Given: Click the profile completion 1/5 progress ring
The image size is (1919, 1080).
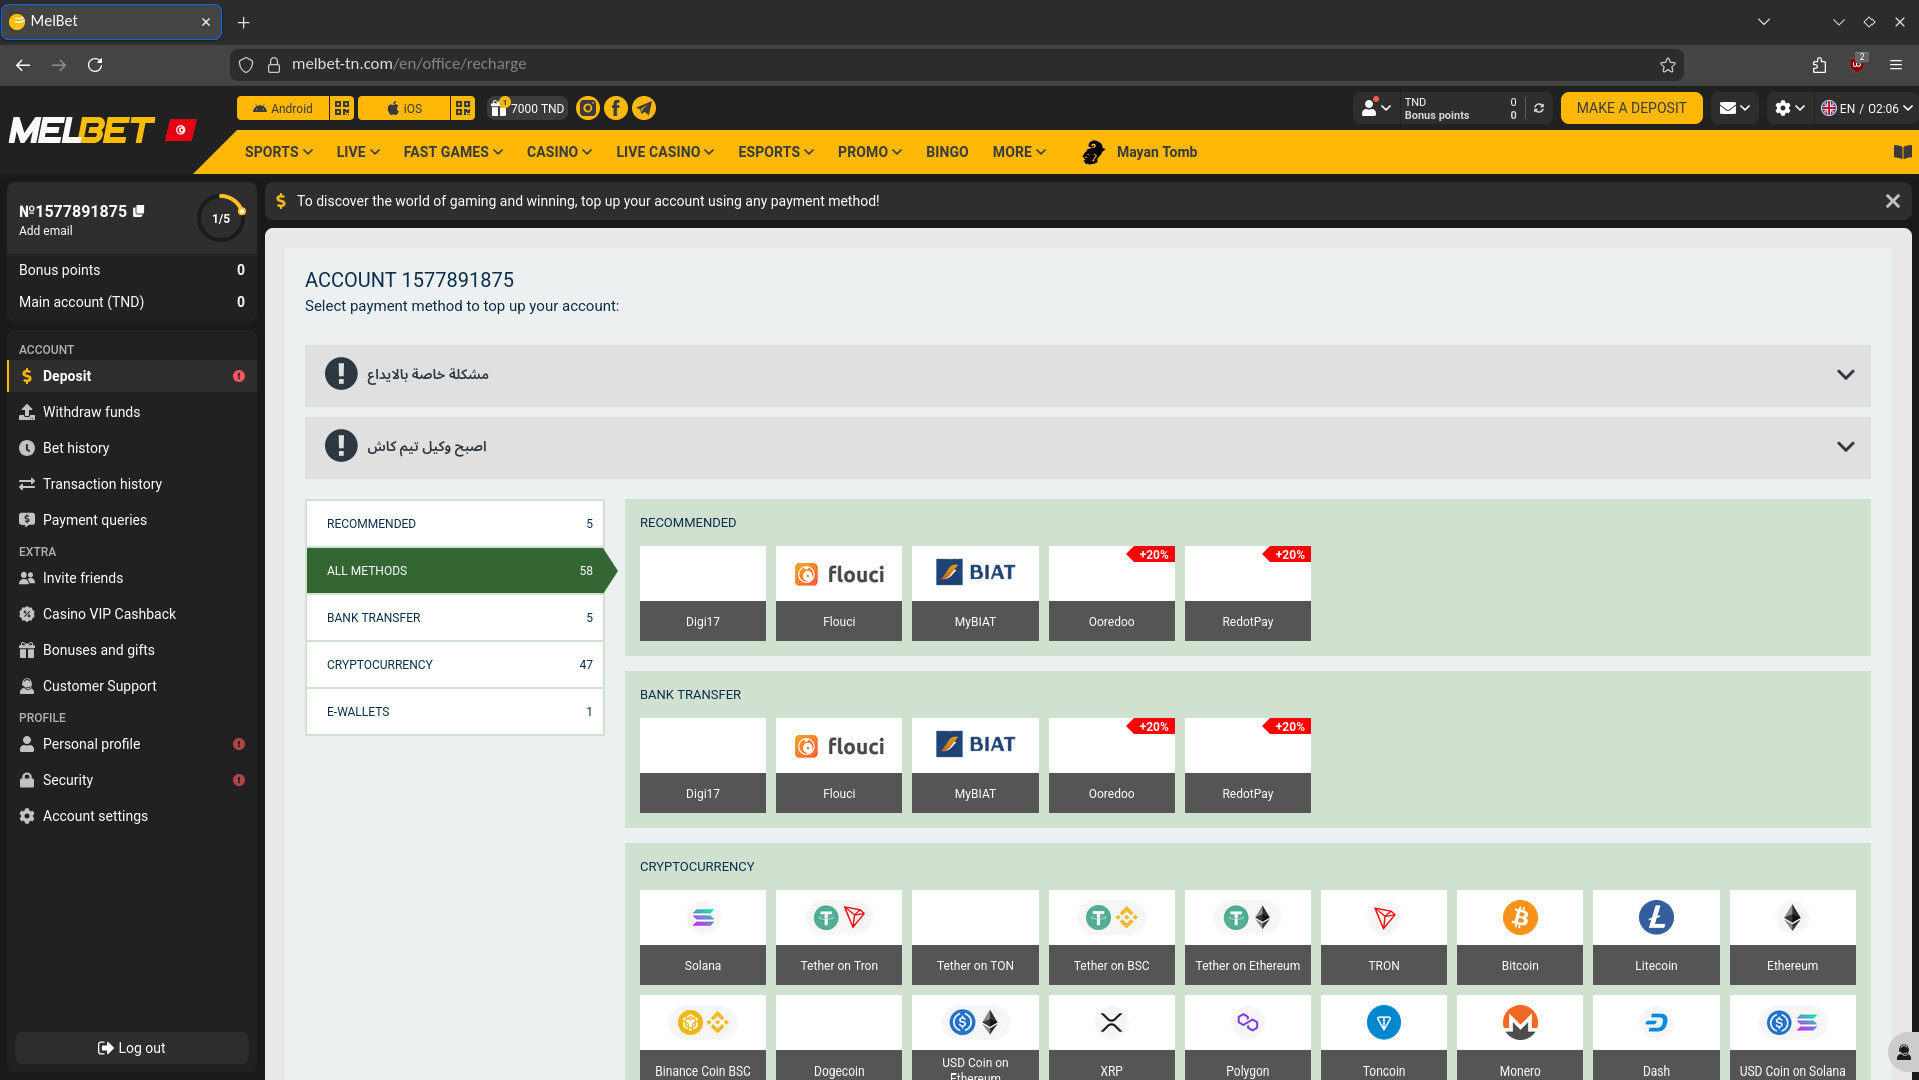Looking at the screenshot, I should [221, 218].
